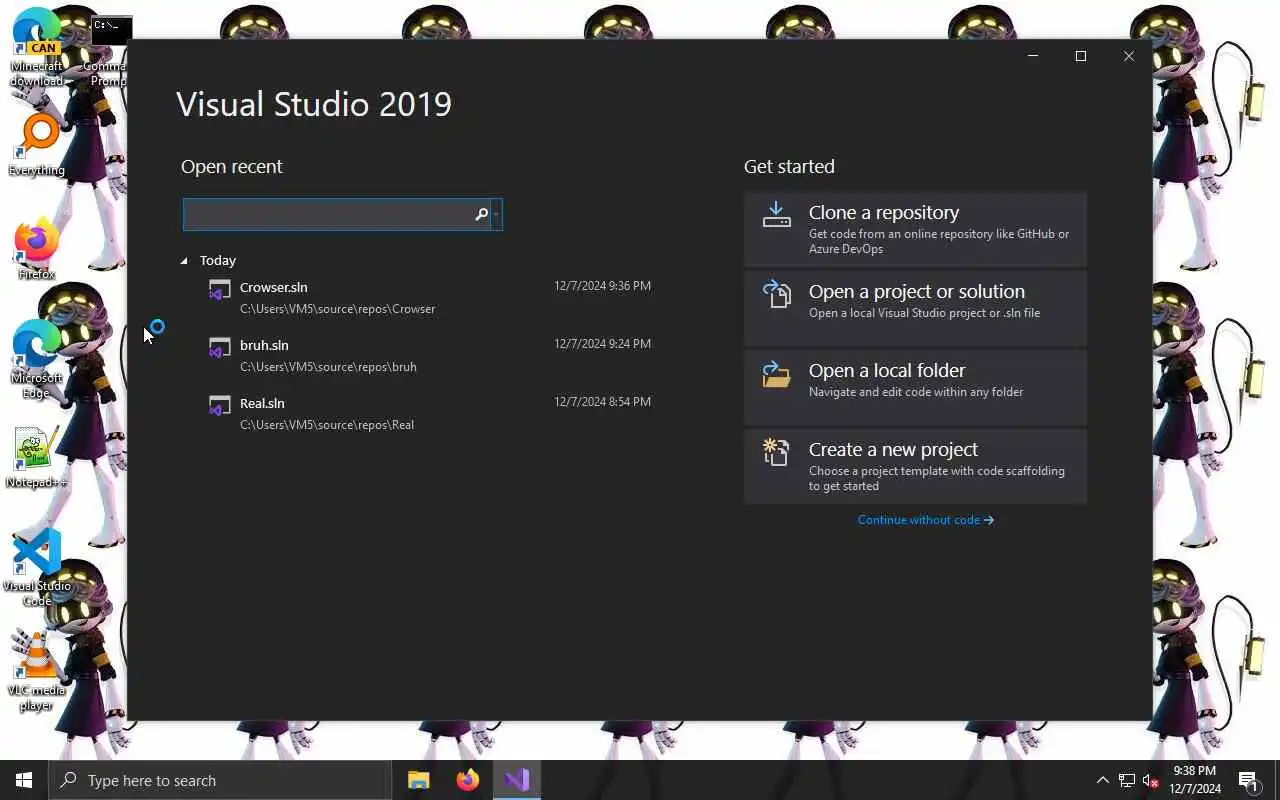This screenshot has height=800, width=1280.
Task: Choose Open a project or solution
Action: [x=915, y=308]
